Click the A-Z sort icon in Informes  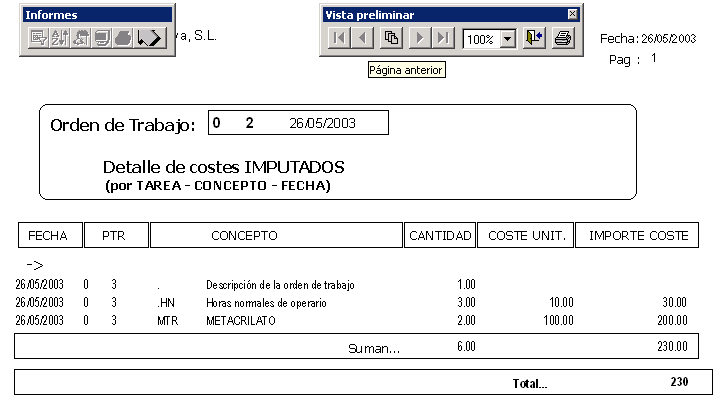[x=58, y=39]
